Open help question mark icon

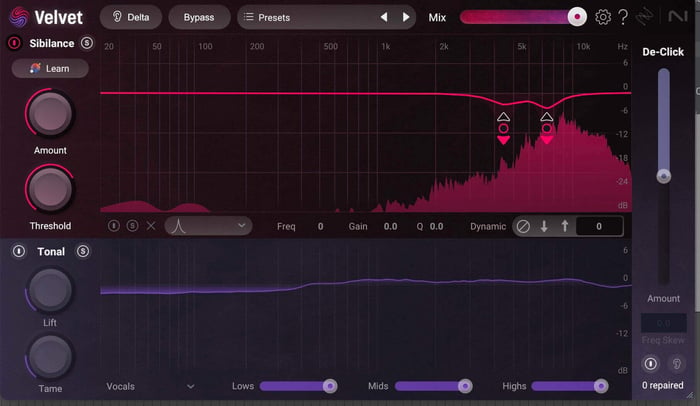pyautogui.click(x=623, y=17)
